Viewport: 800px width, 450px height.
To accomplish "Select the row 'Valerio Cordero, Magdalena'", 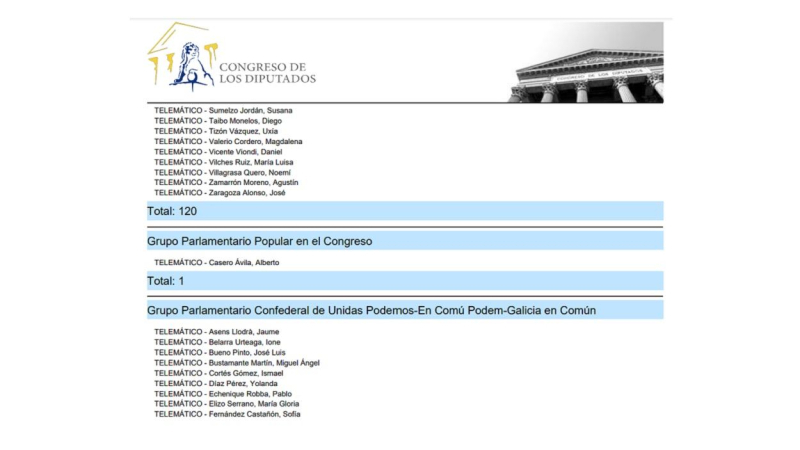I will click(229, 141).
